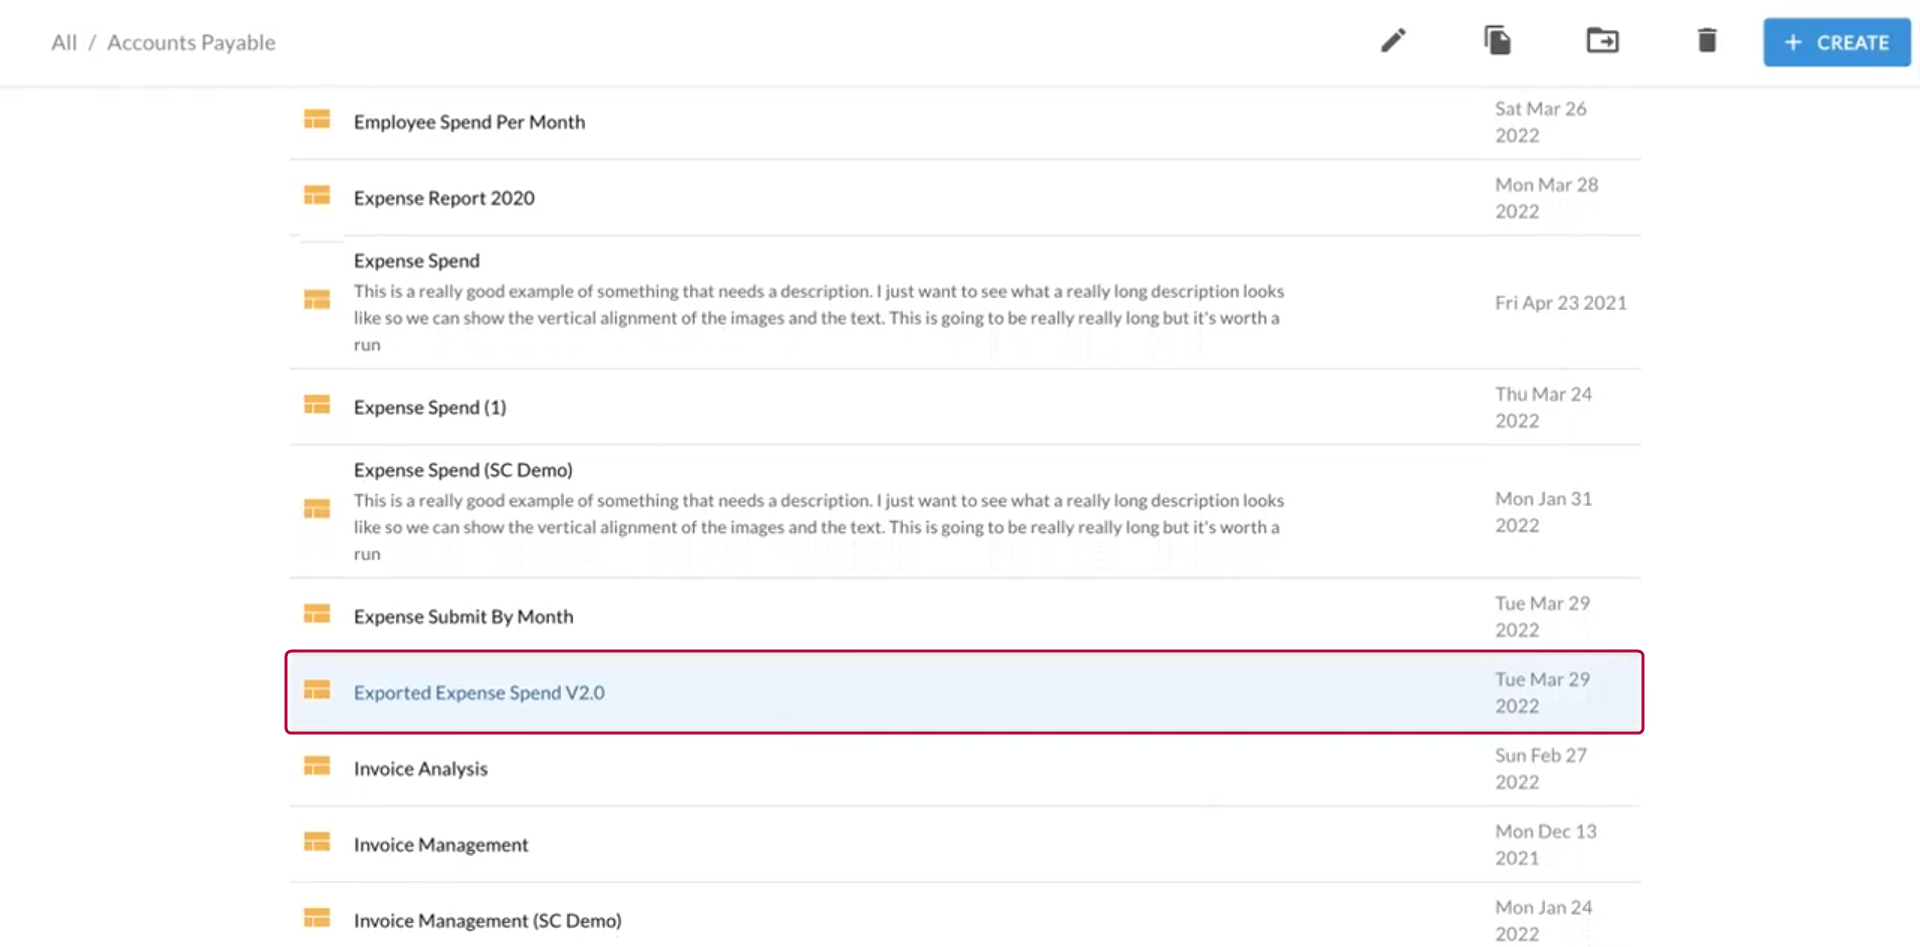Open the All breadcrumb link
The width and height of the screenshot is (1920, 947).
(63, 42)
